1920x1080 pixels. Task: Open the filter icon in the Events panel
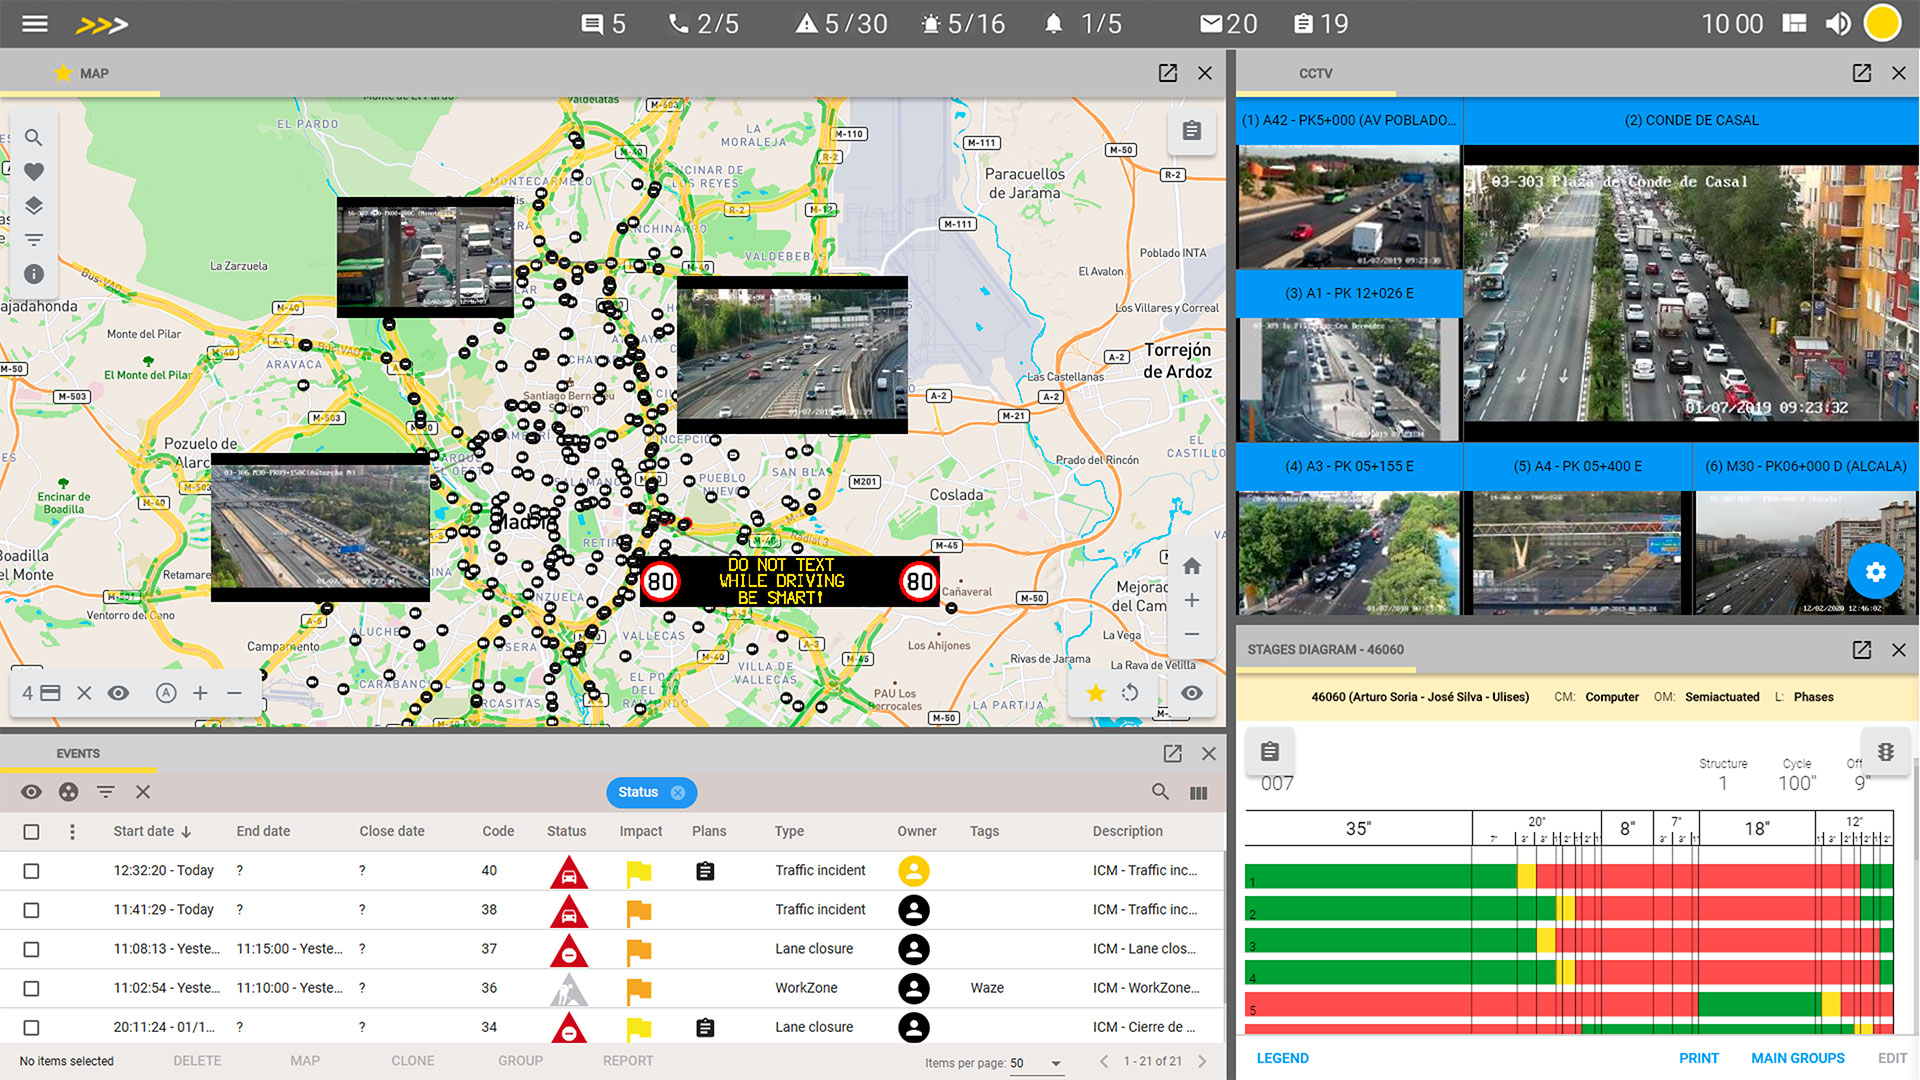pyautogui.click(x=105, y=791)
